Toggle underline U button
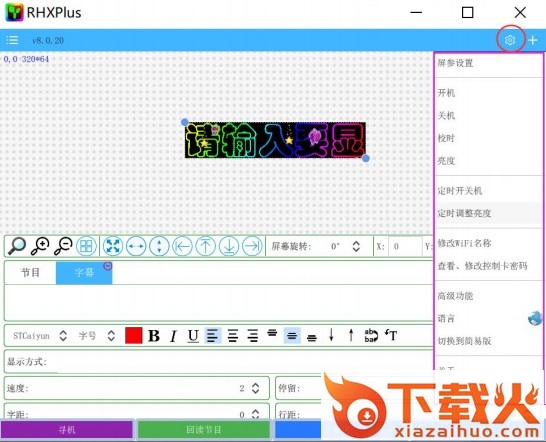 (x=193, y=336)
